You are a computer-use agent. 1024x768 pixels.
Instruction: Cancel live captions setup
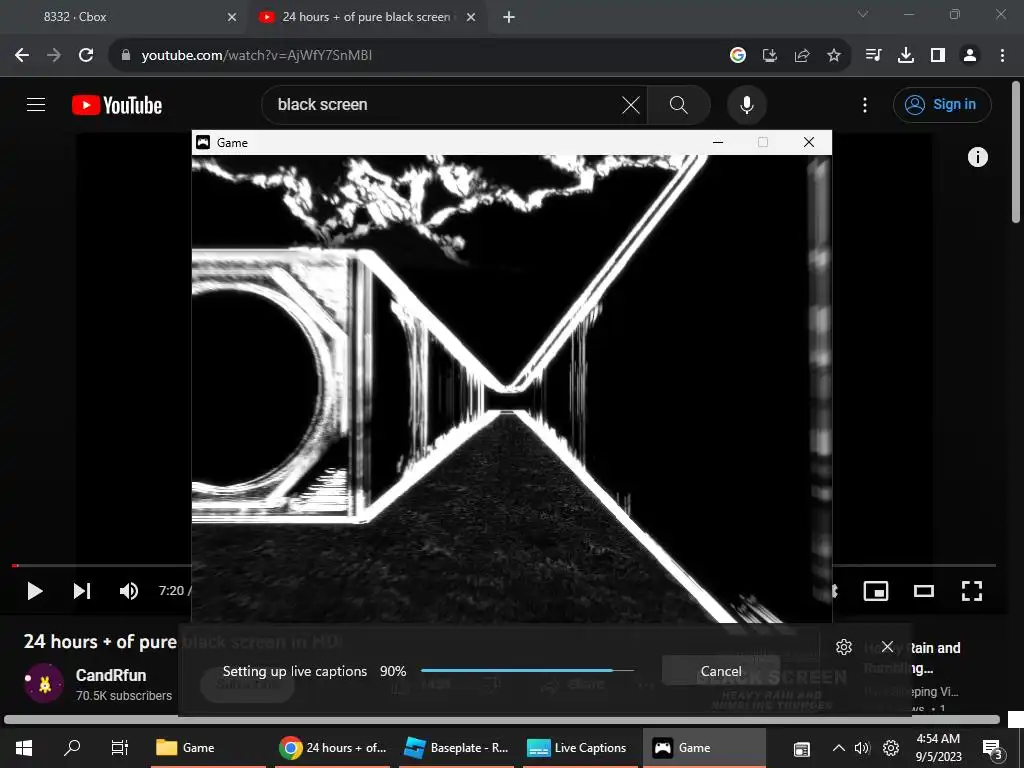click(721, 671)
